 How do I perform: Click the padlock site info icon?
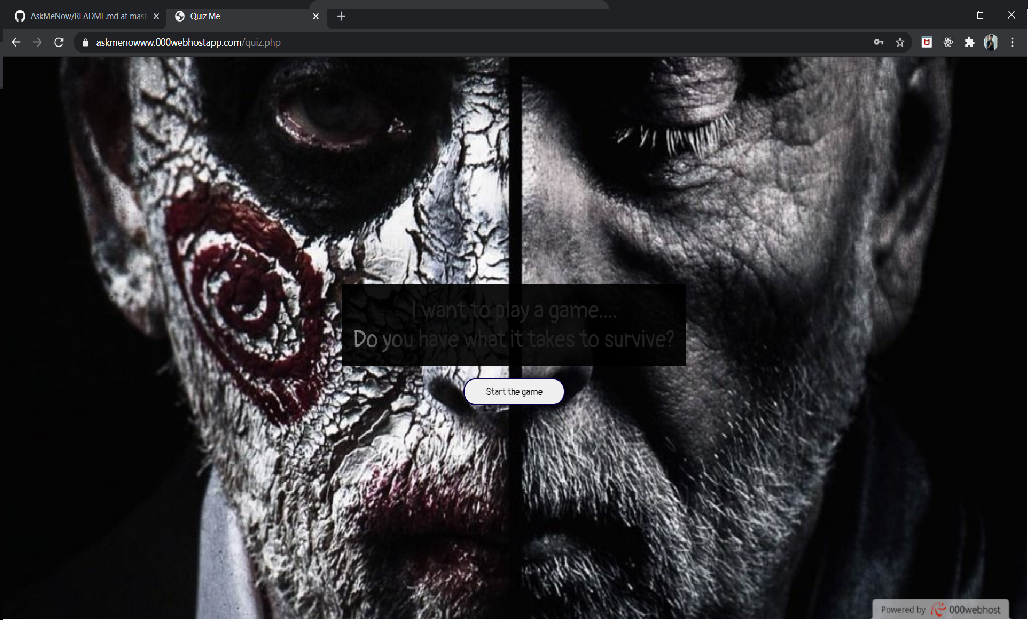click(85, 43)
